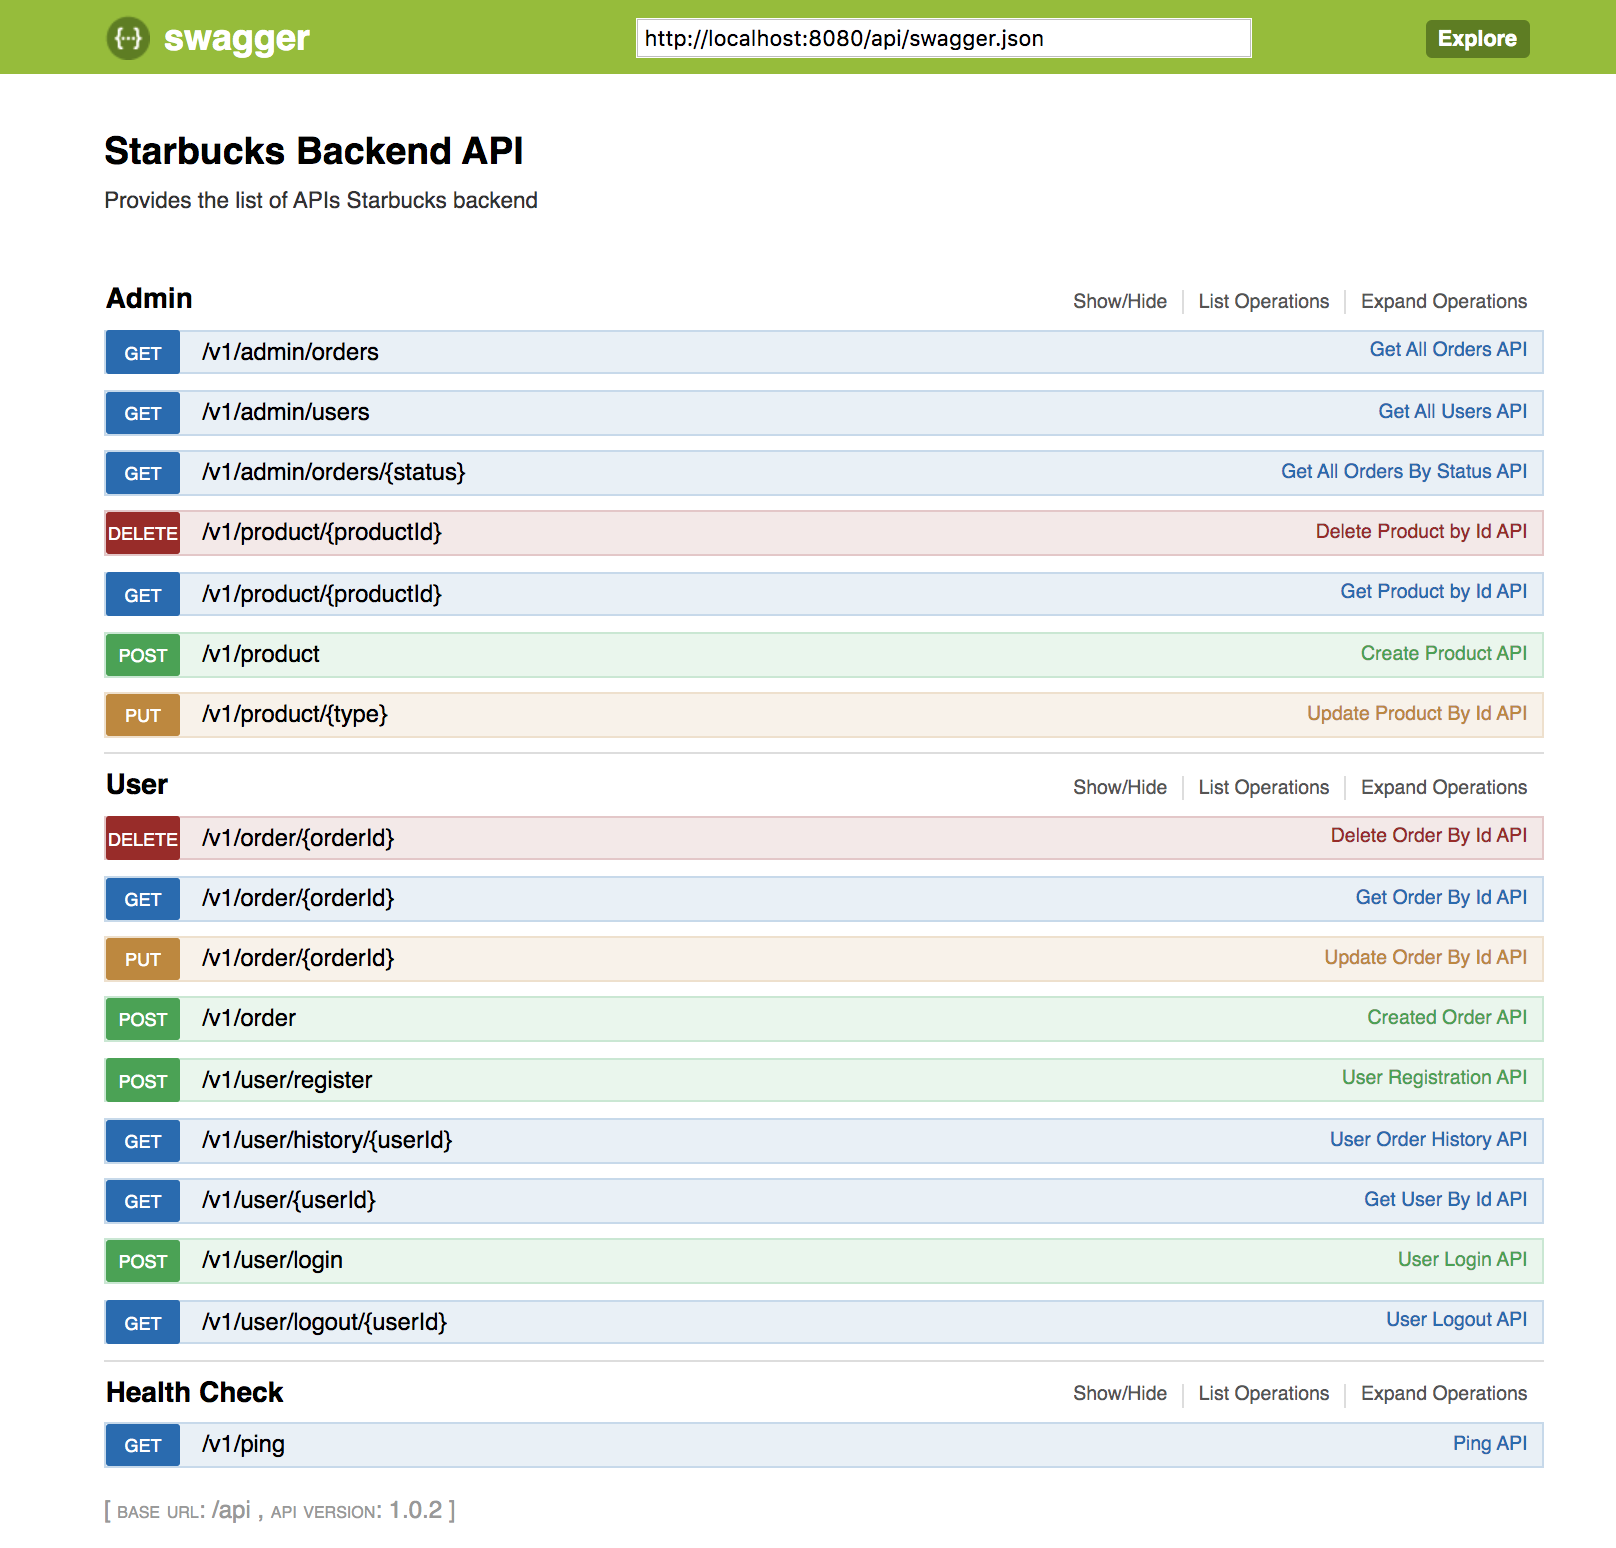This screenshot has width=1616, height=1548.
Task: Click DELETE badge for /v1/product/{productId}
Action: point(143,533)
